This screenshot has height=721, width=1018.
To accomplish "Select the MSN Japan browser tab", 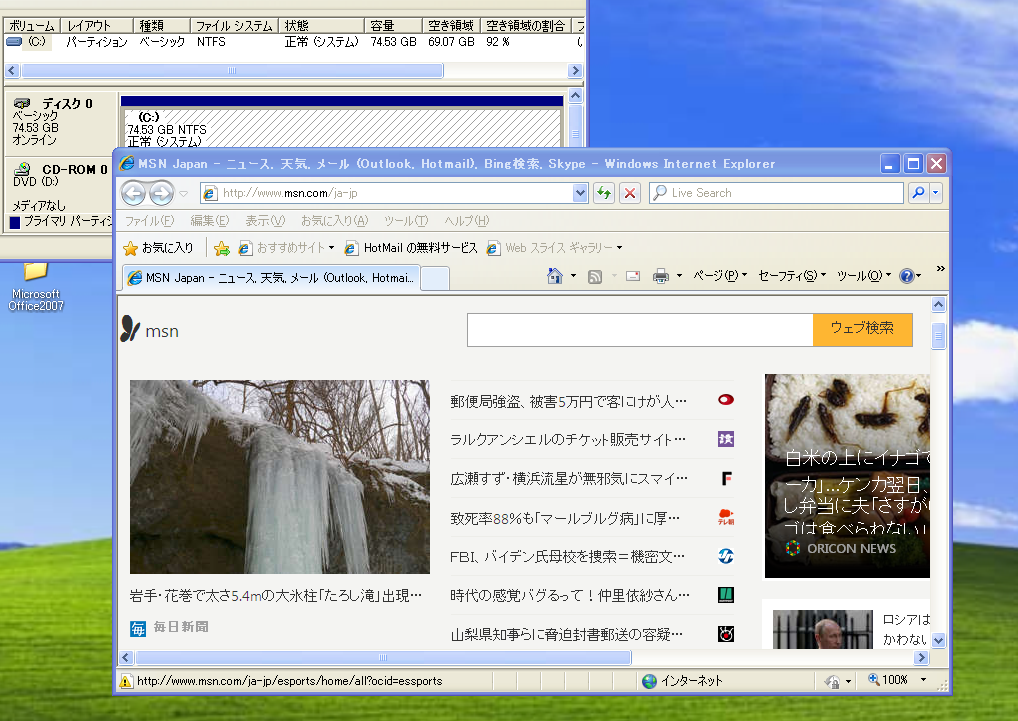I will (270, 277).
